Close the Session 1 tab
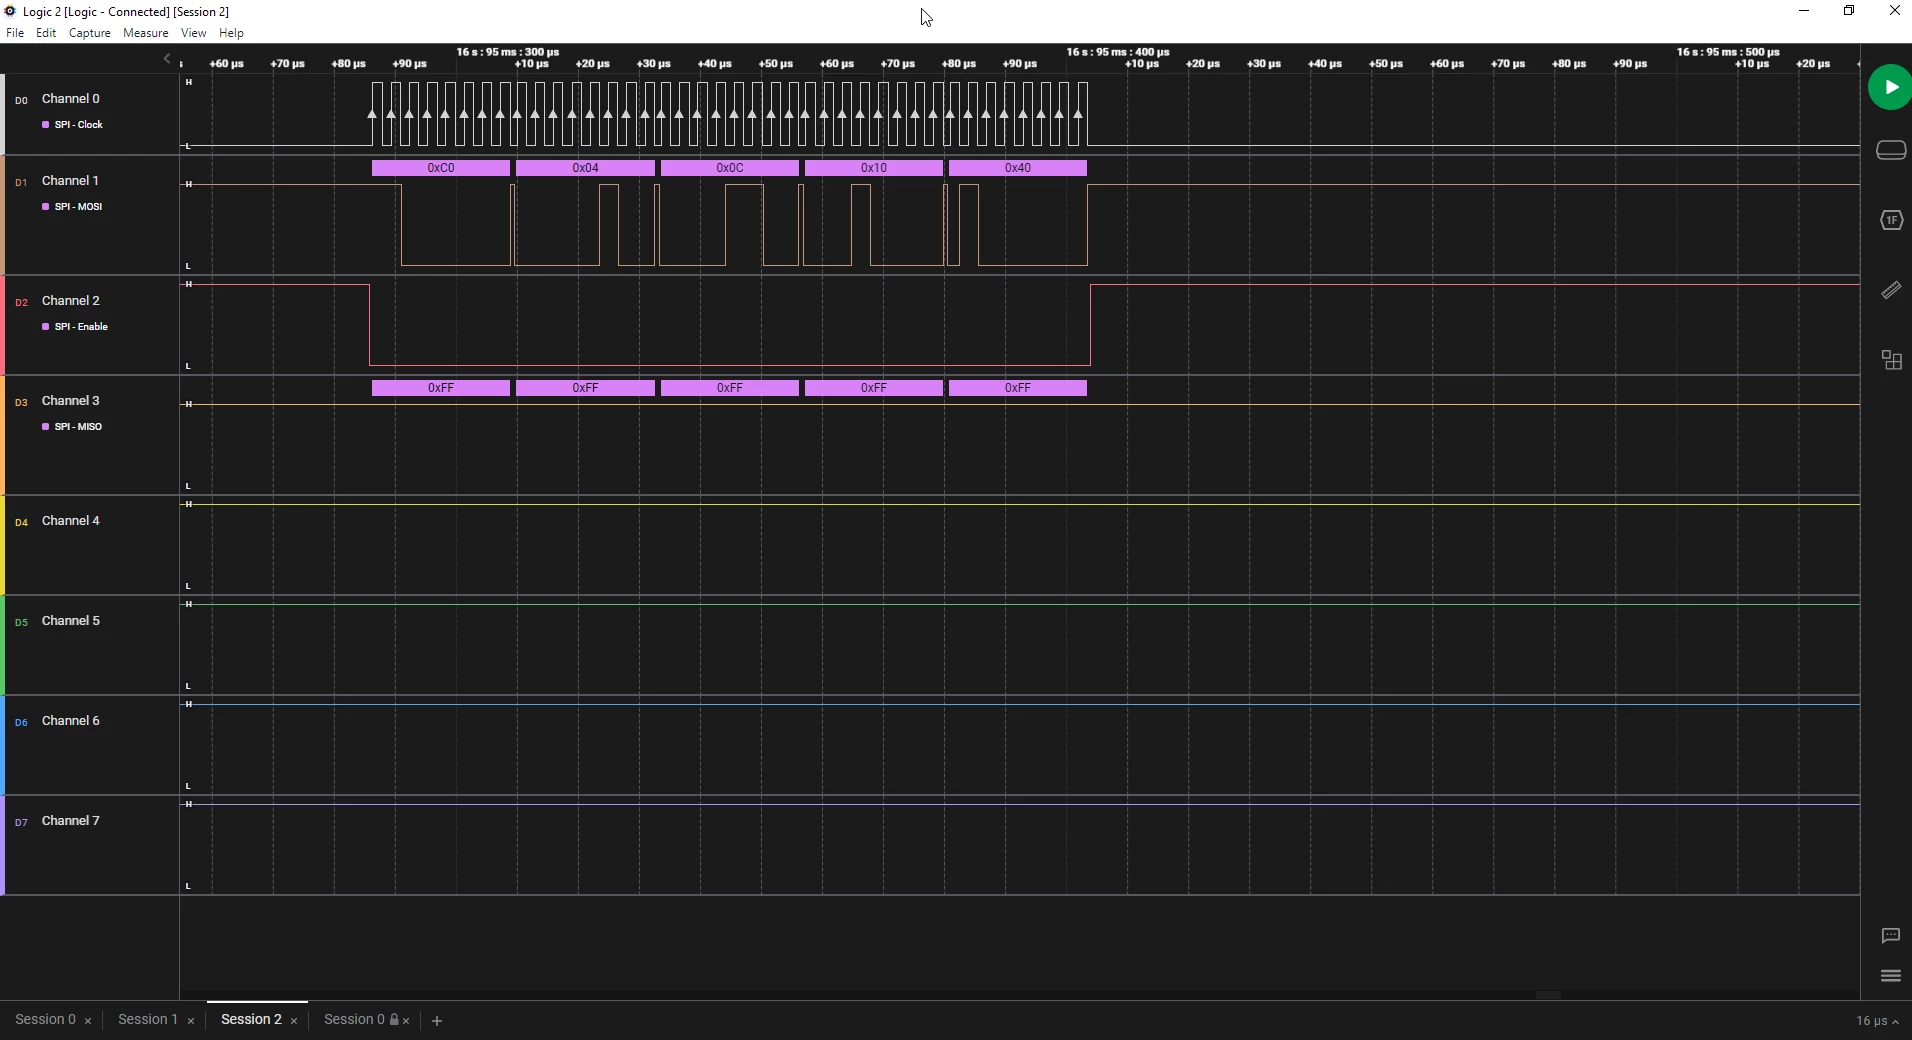 [191, 1021]
